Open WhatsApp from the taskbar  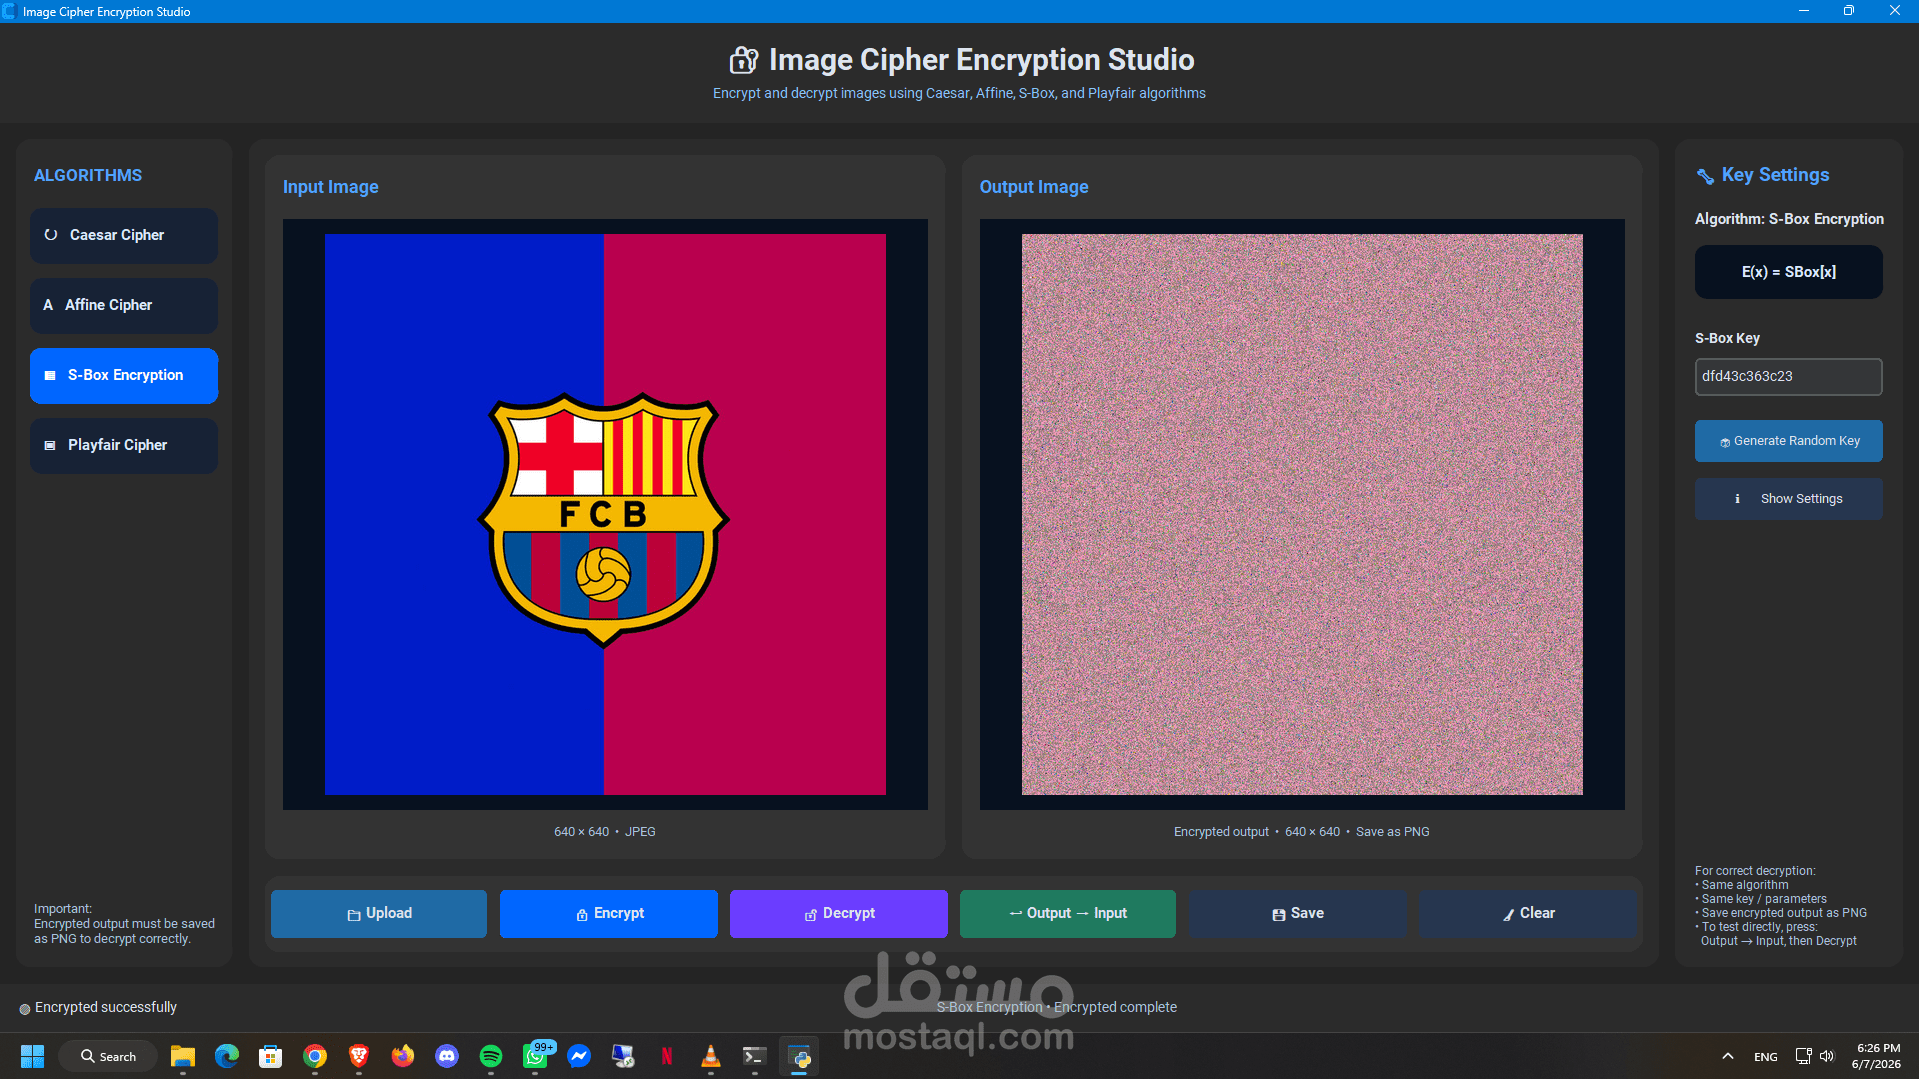click(535, 1056)
